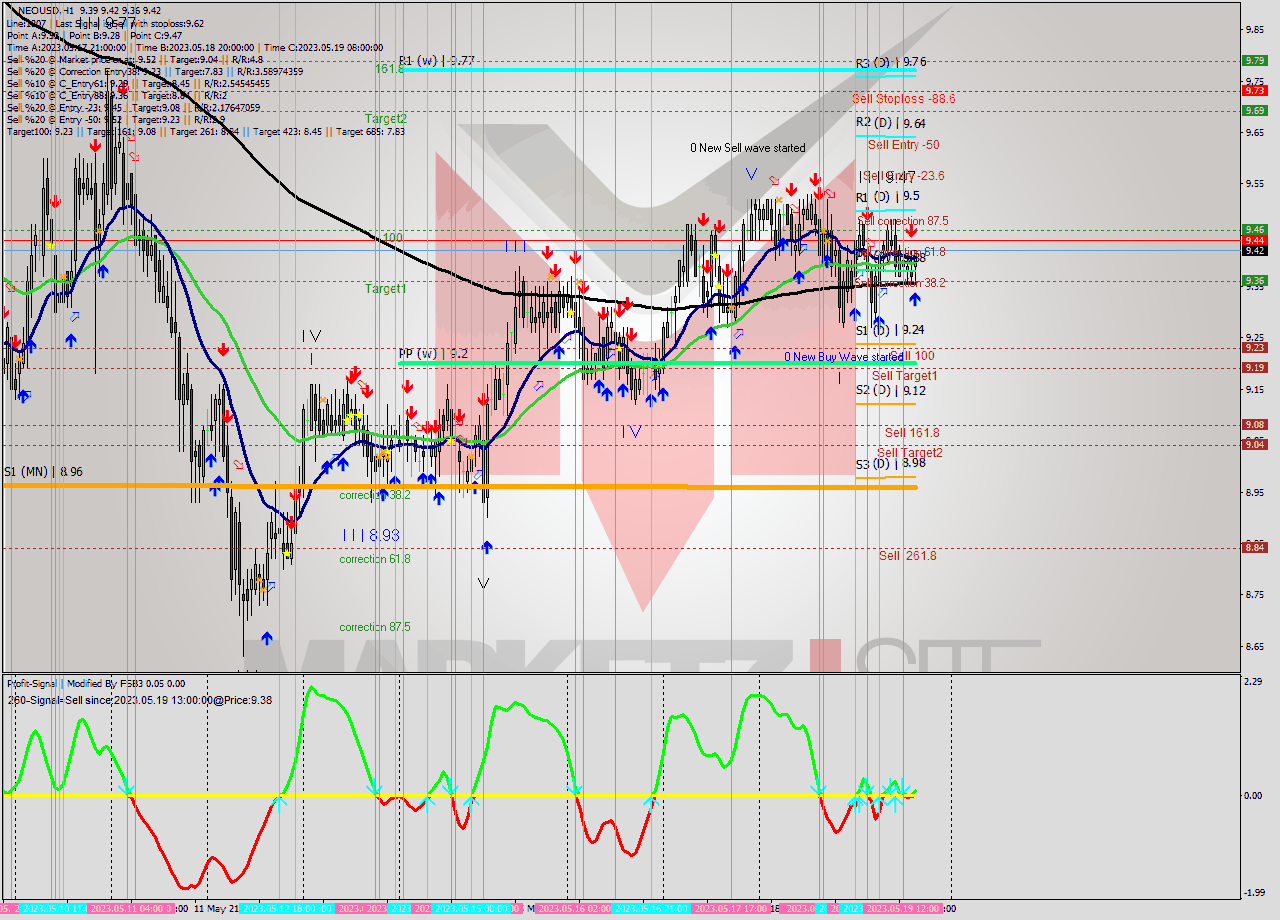Click the black 9.42 current price tag
Image resolution: width=1280 pixels, height=920 pixels.
(x=1255, y=251)
